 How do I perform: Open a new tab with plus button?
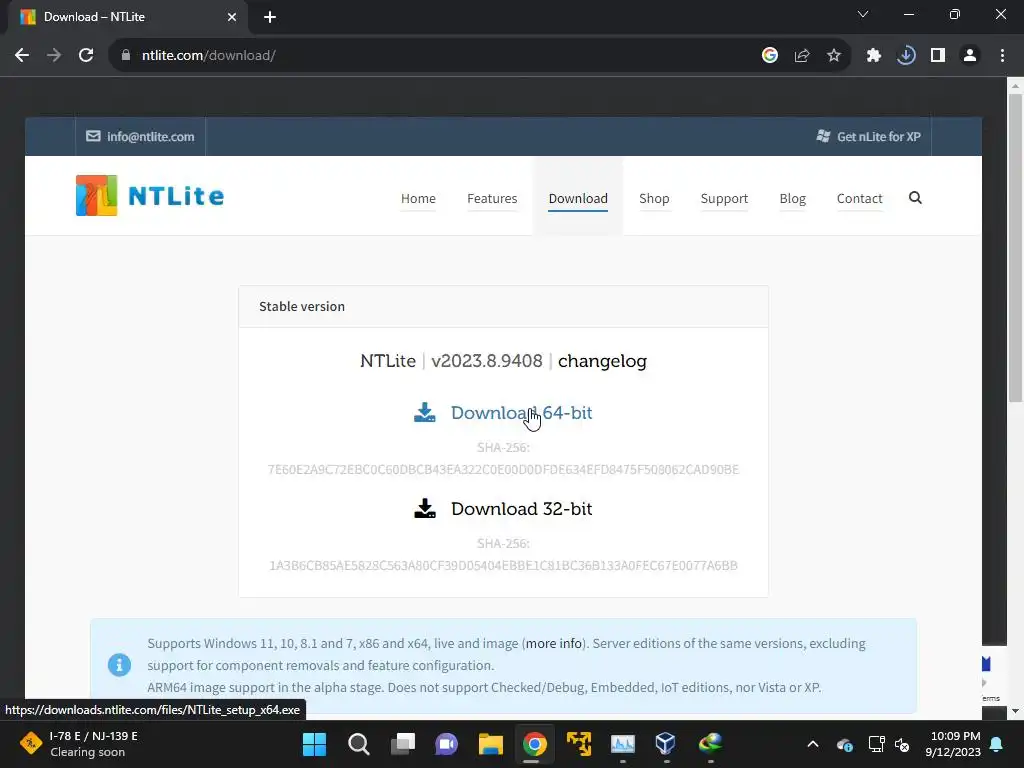[270, 17]
